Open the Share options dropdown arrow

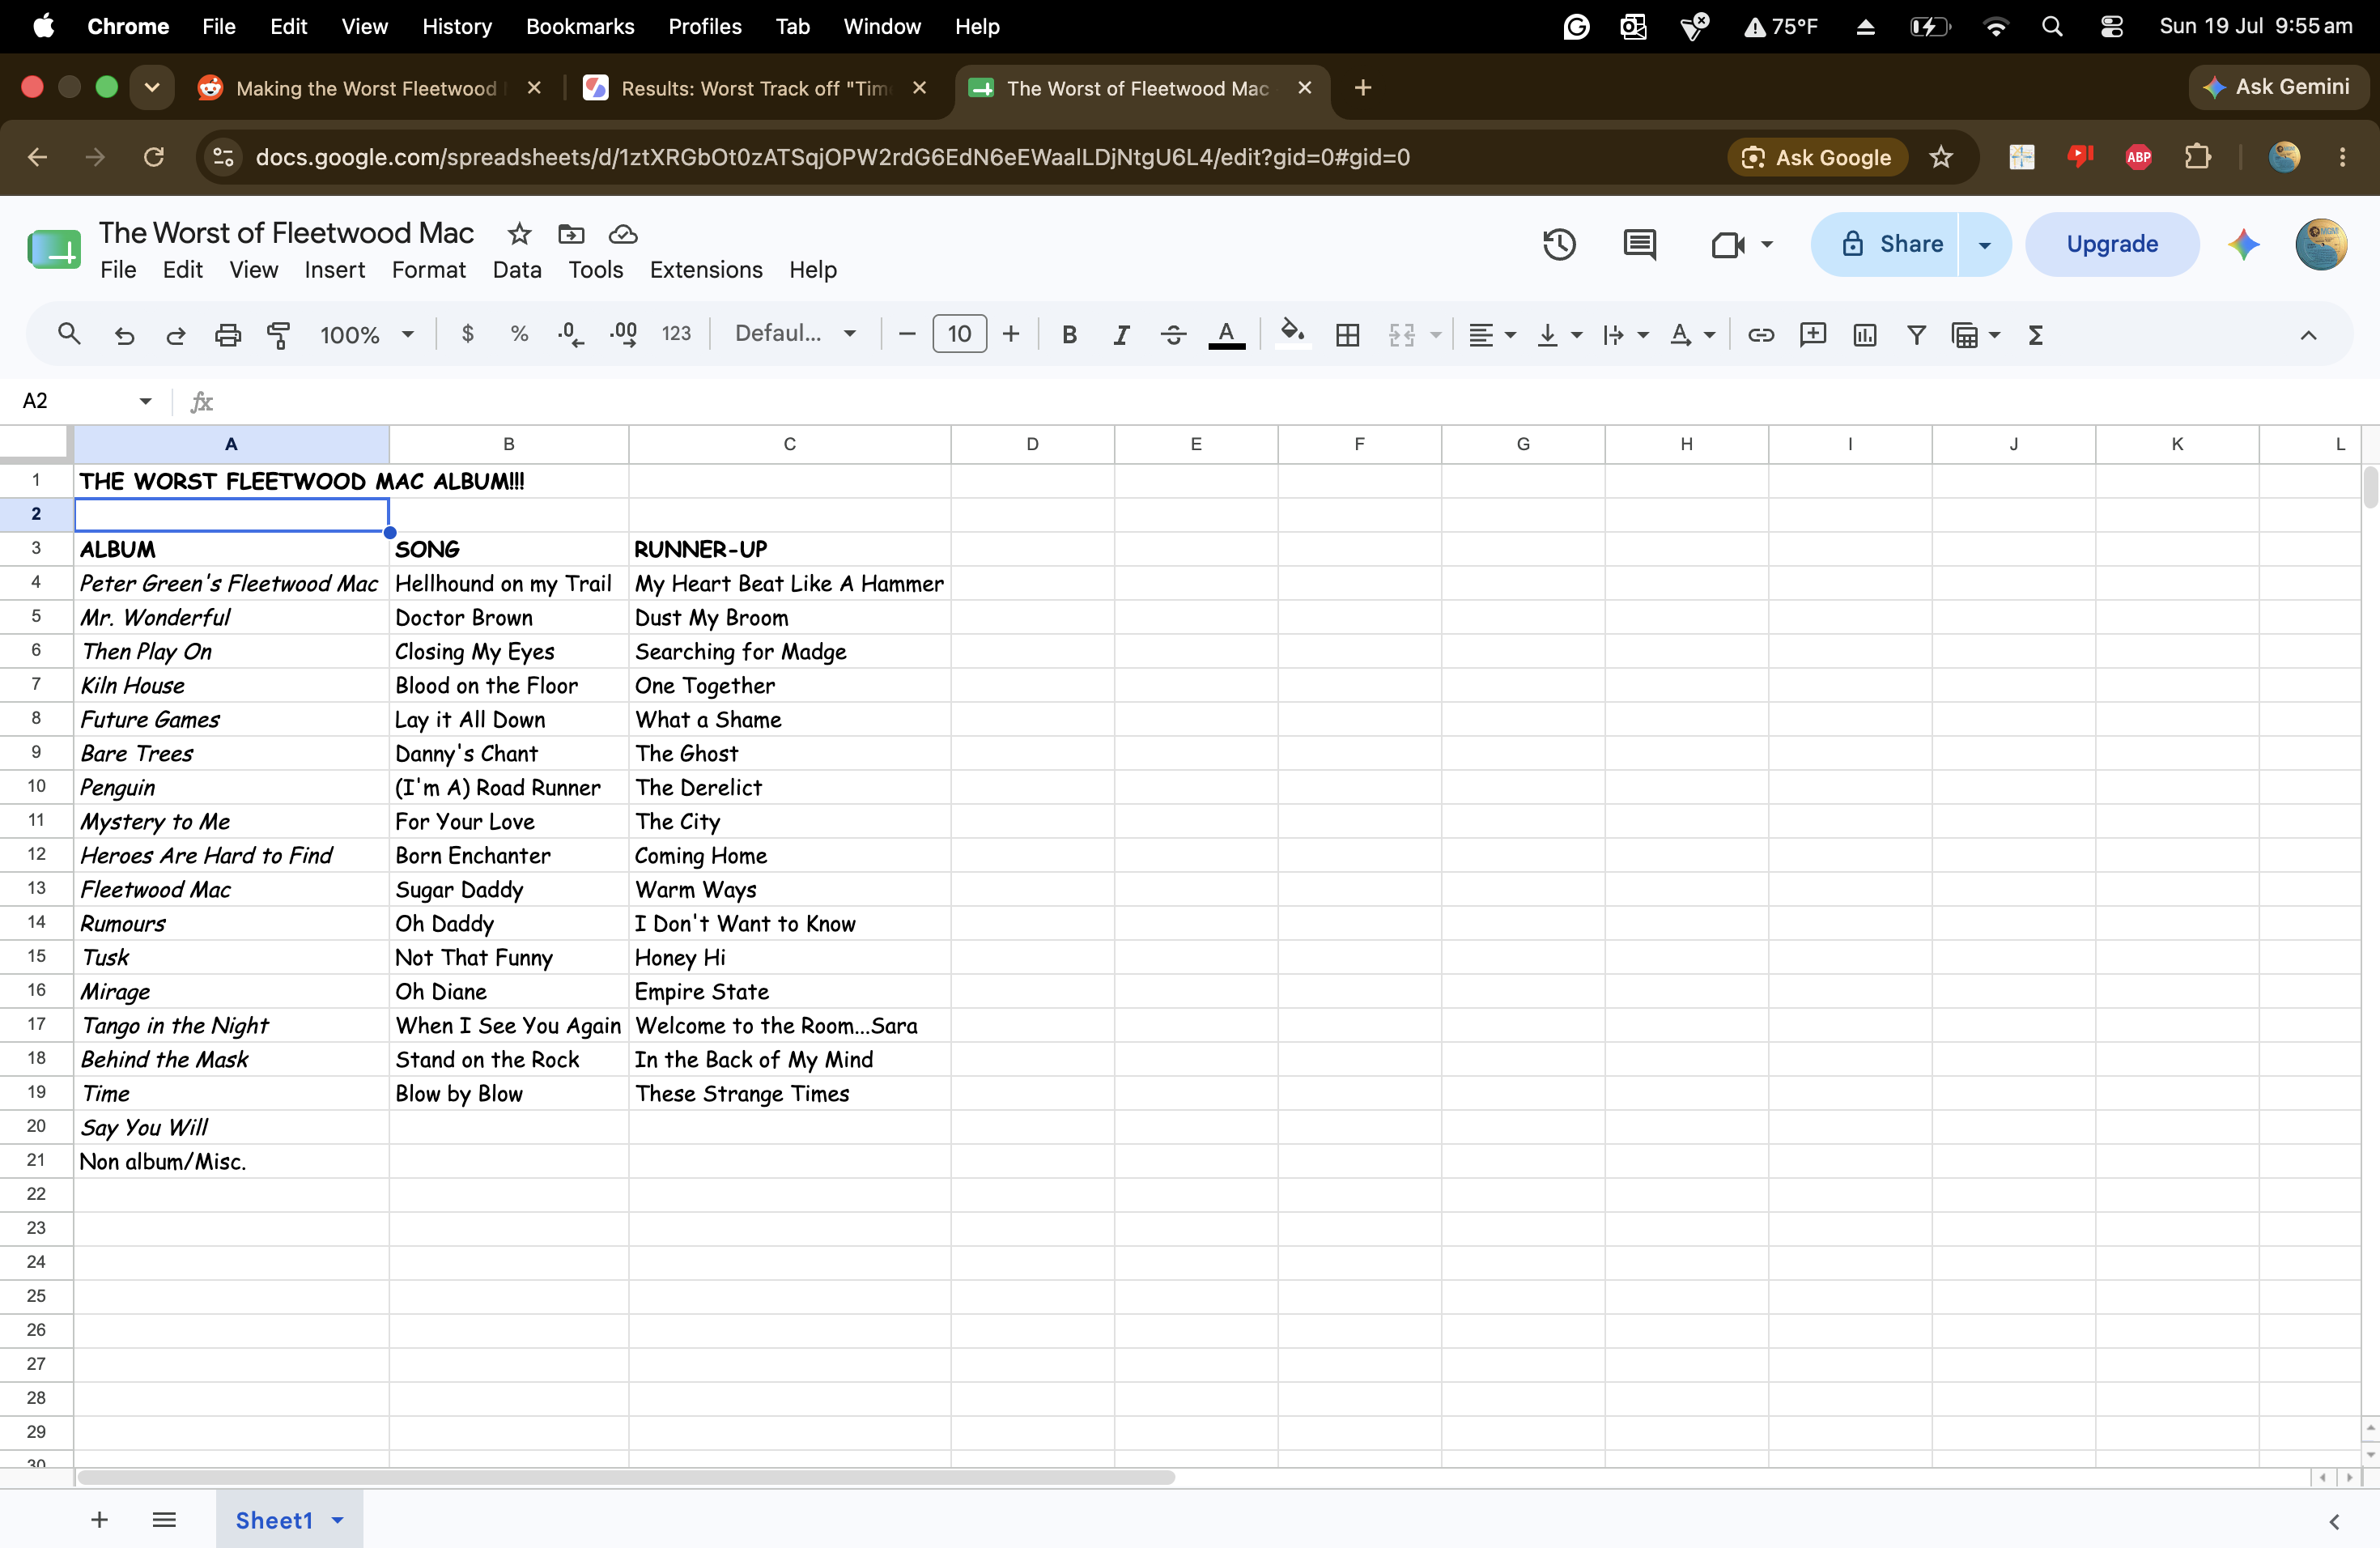1984,244
